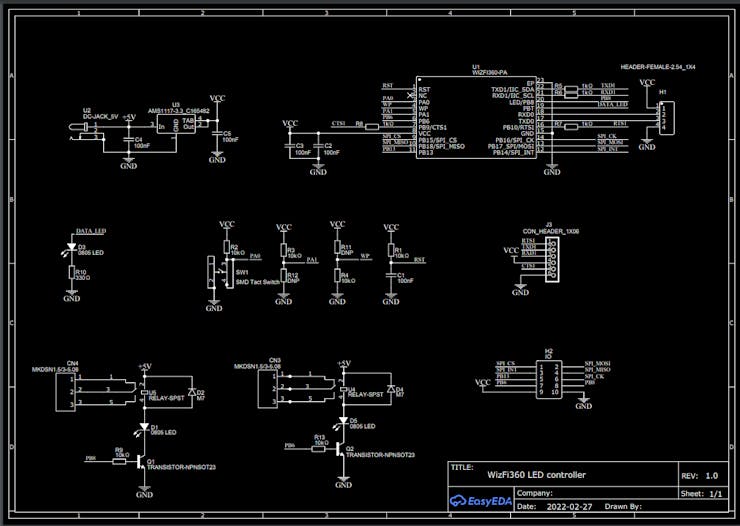The height and width of the screenshot is (526, 740).
Task: Pick the Q1 NPN transistor symbol
Action: [142, 461]
